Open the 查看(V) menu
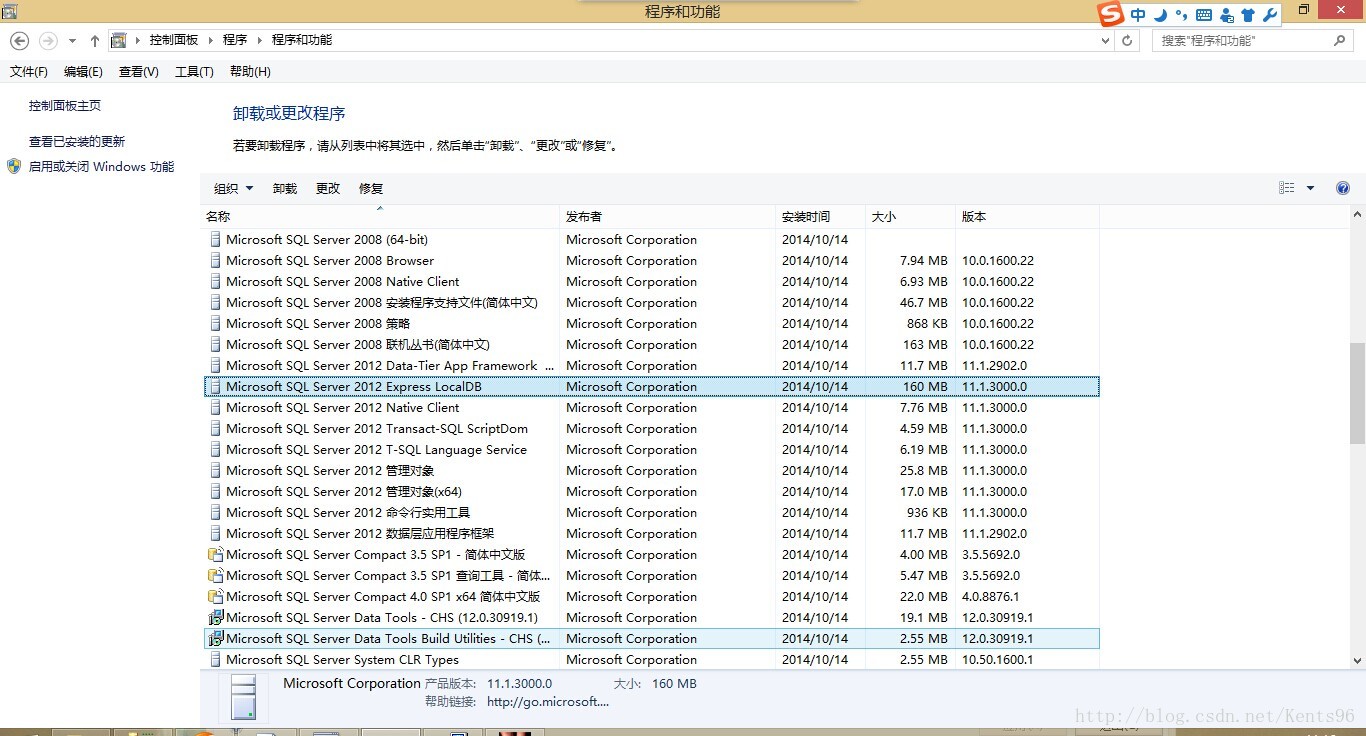 click(x=139, y=72)
